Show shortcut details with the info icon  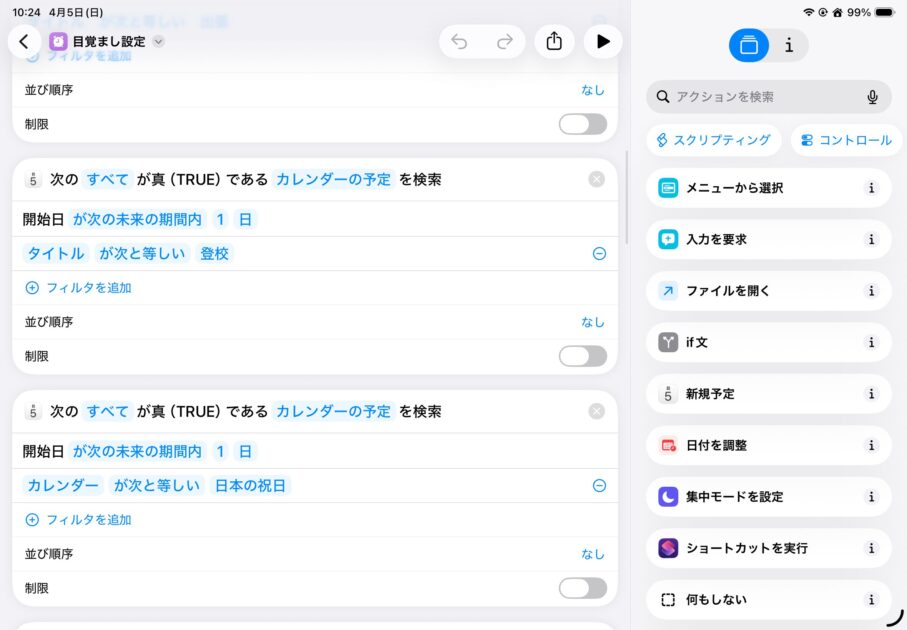click(x=789, y=45)
